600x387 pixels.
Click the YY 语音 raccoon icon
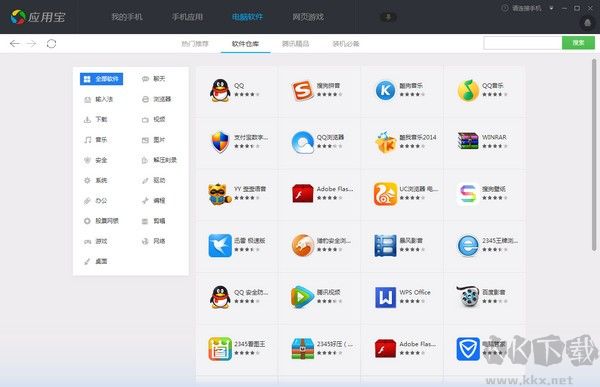coord(220,194)
